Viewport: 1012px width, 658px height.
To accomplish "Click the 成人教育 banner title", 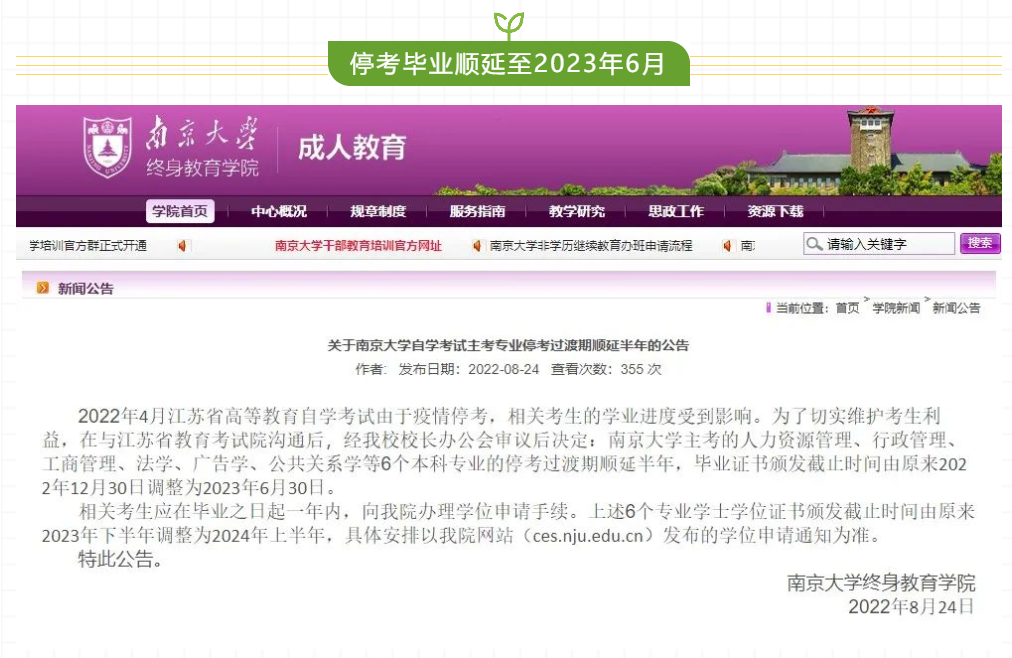I will (x=352, y=148).
